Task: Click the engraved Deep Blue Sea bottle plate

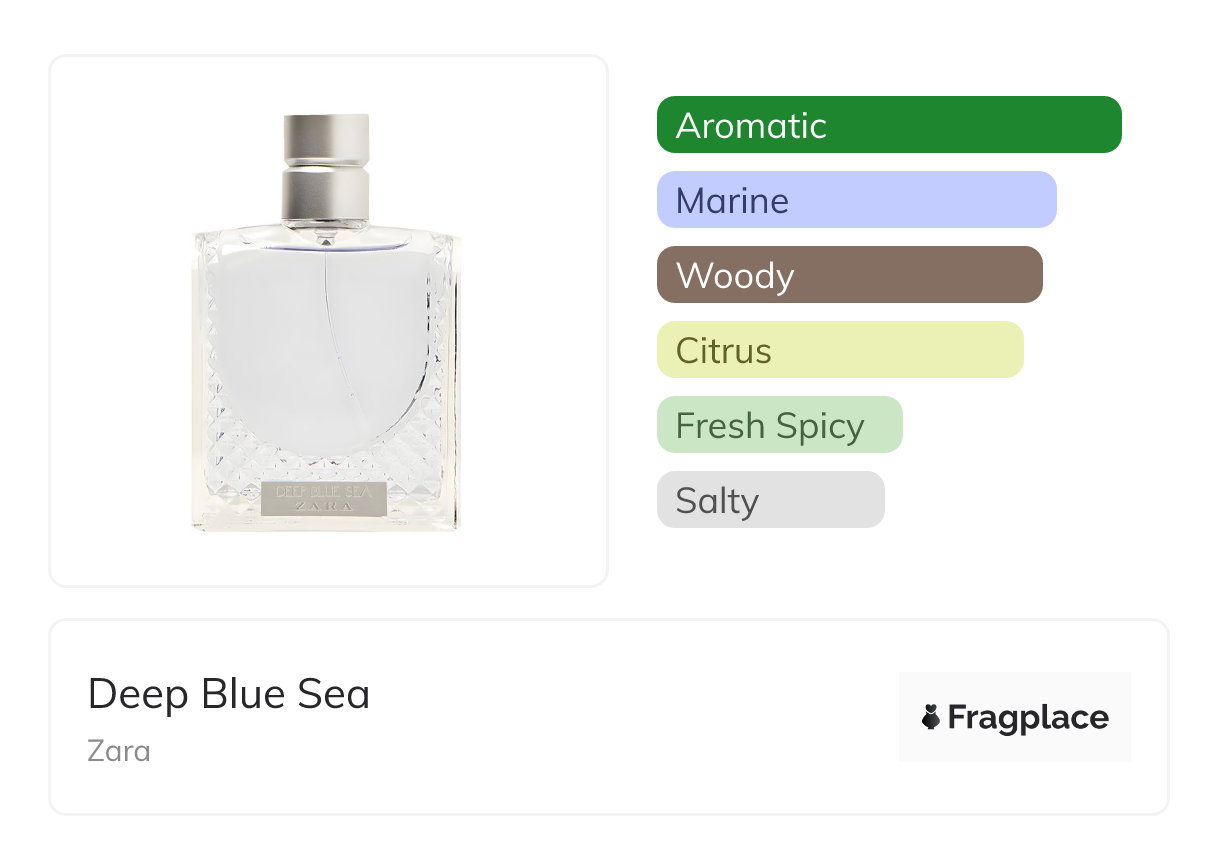Action: click(323, 498)
